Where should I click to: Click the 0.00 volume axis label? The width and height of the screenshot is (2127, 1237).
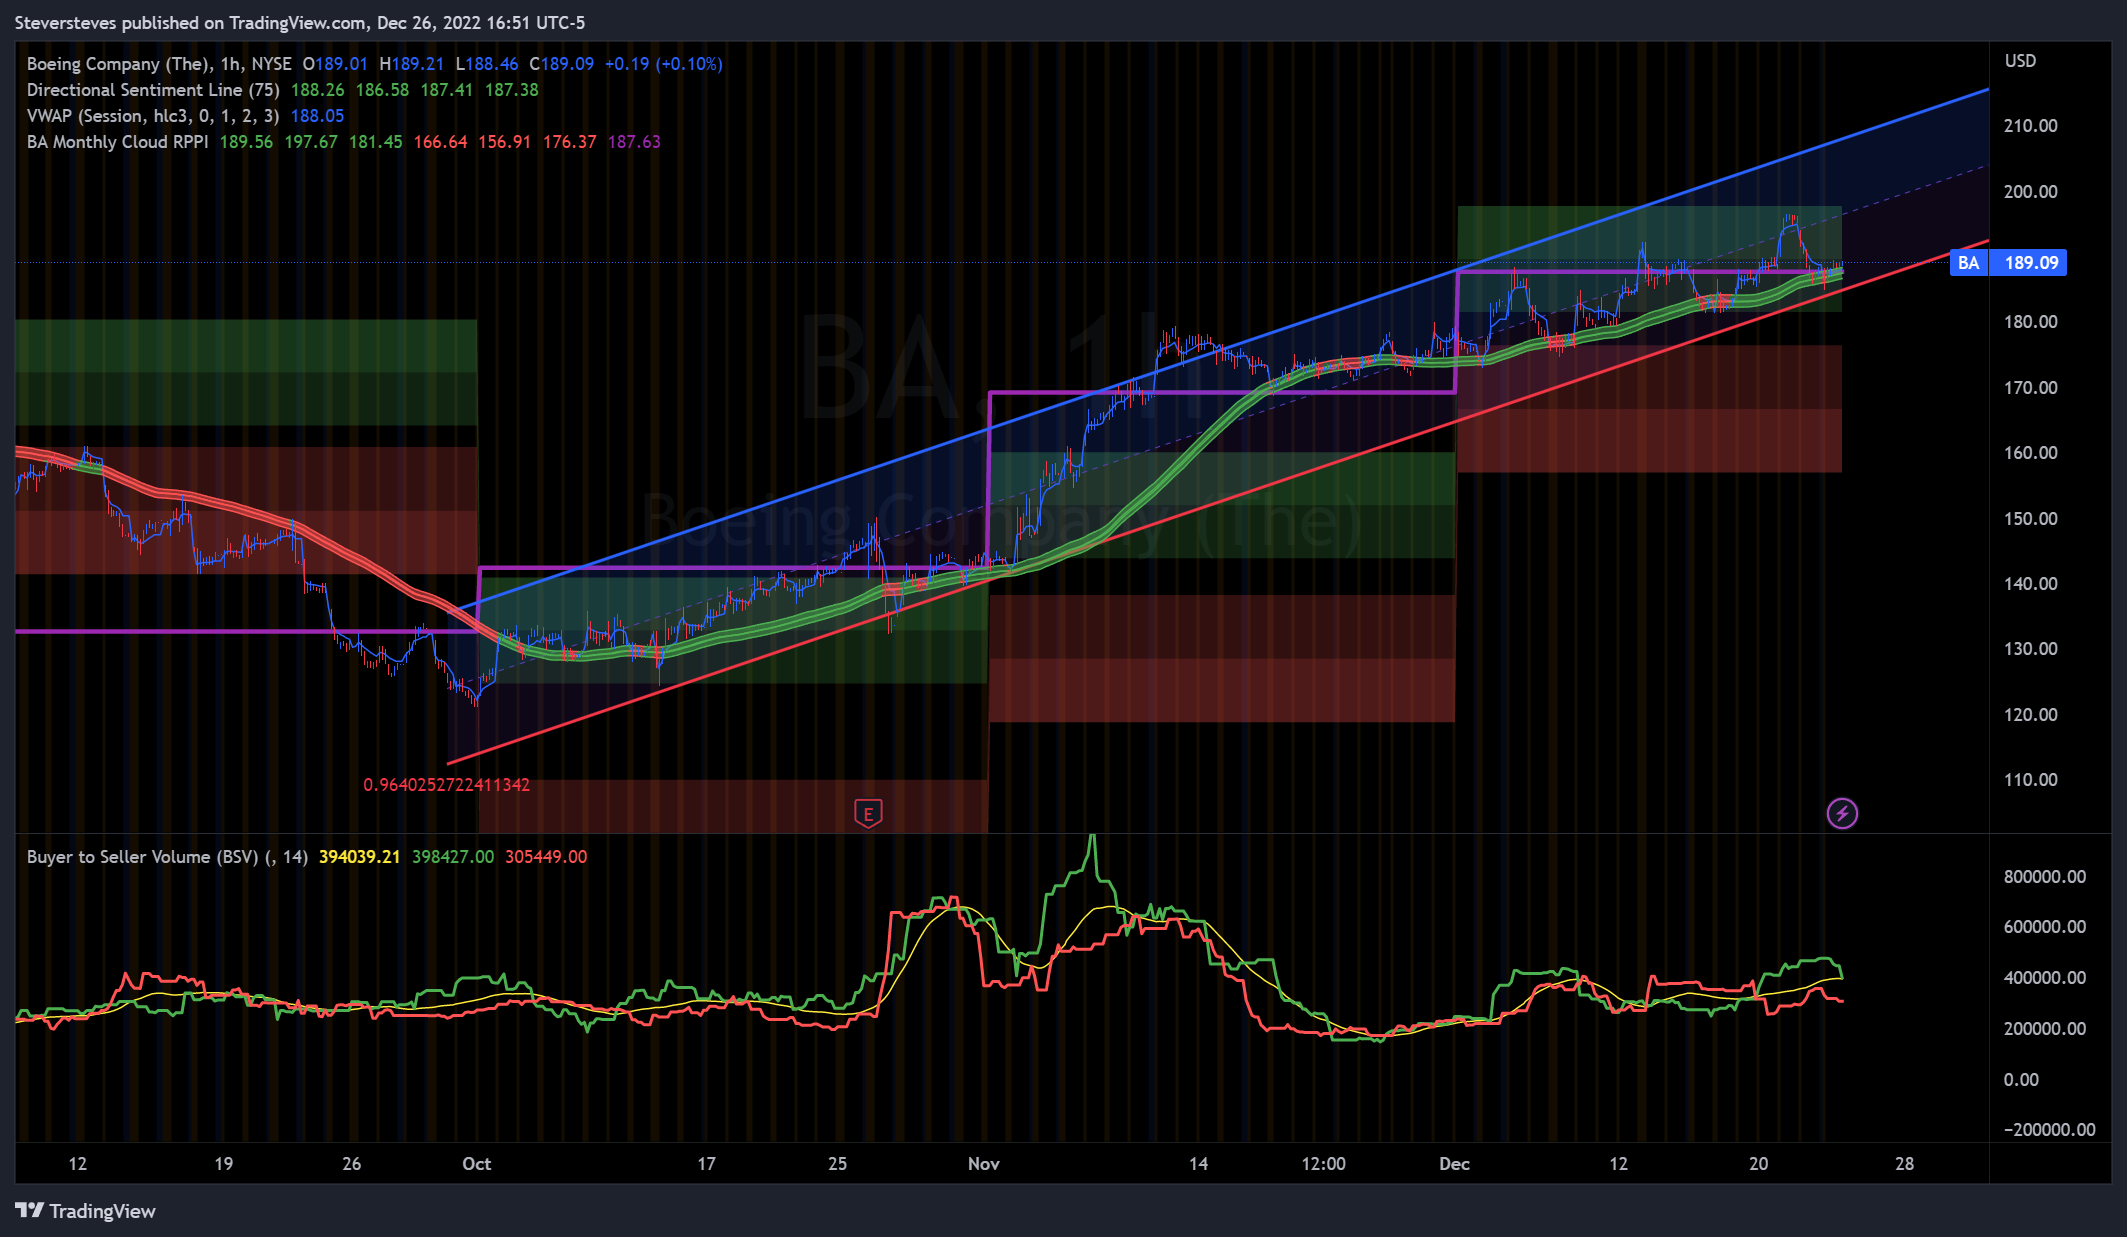click(x=2021, y=1080)
